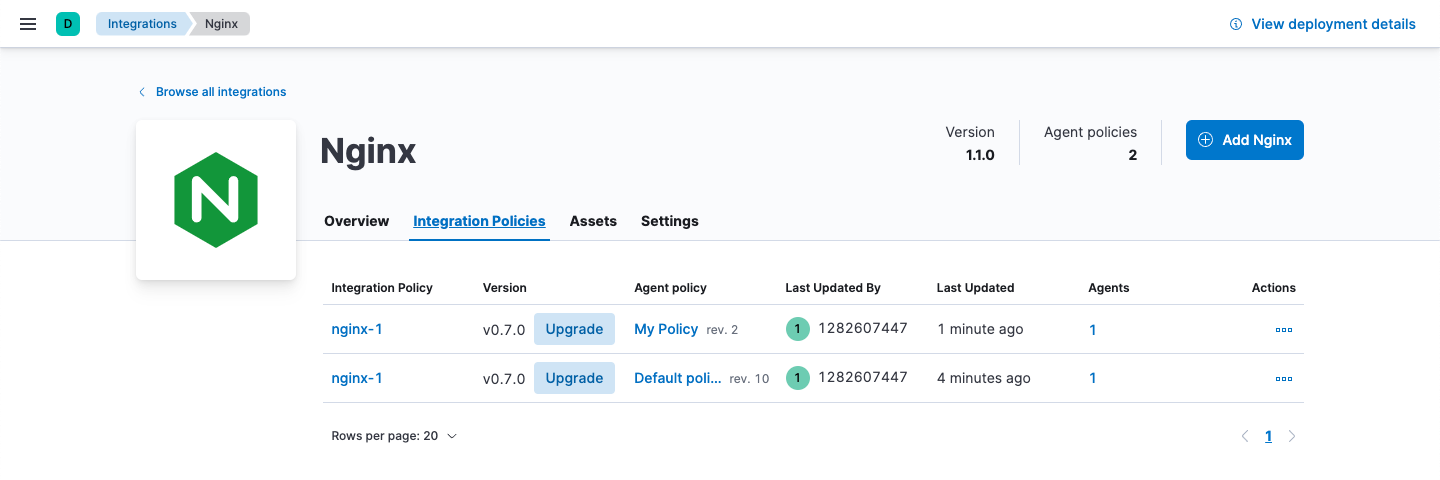
Task: Go back via Browse all integrations
Action: point(220,92)
